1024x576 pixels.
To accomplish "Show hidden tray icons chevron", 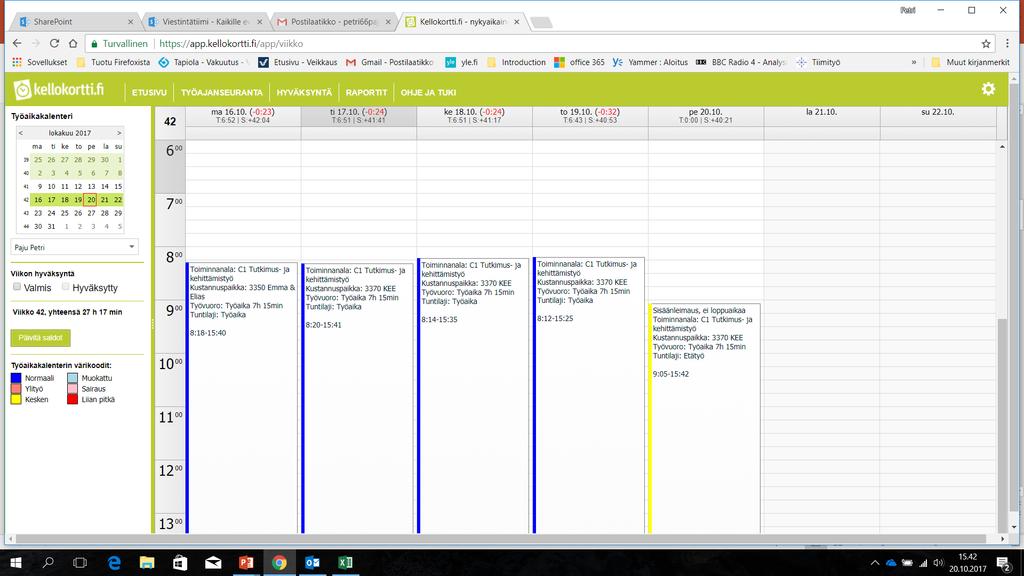I will 875,562.
